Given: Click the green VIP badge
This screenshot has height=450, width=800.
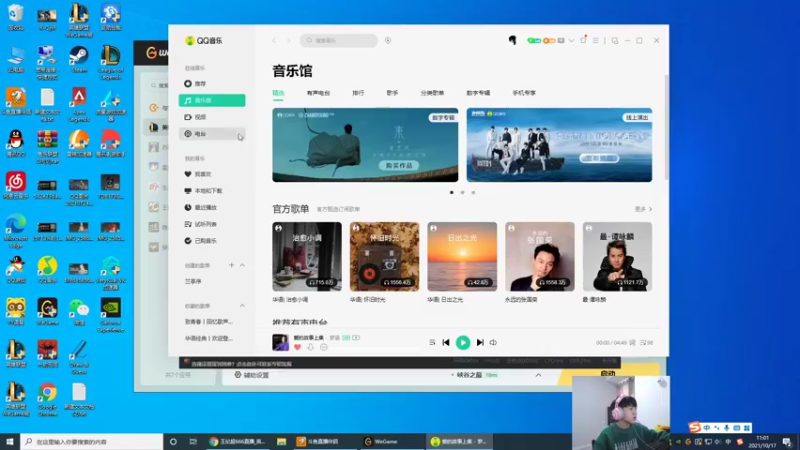Looking at the screenshot, I should click(x=534, y=40).
